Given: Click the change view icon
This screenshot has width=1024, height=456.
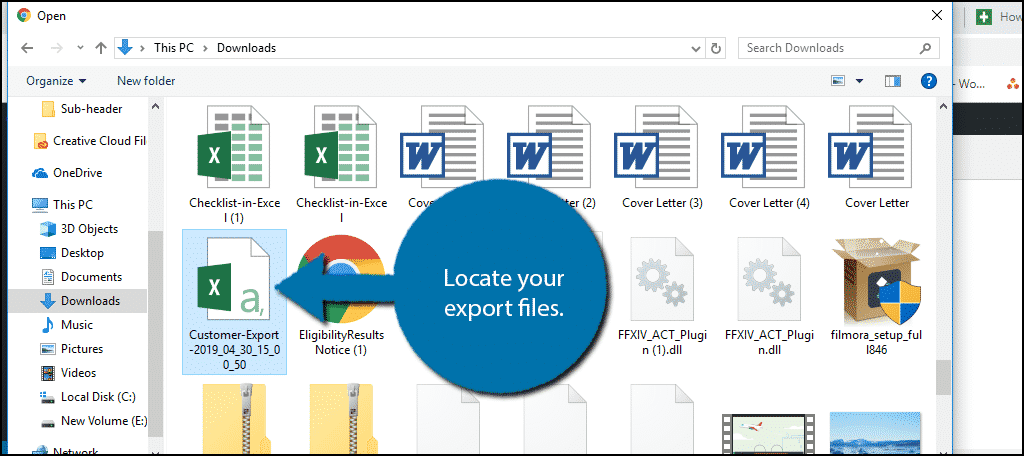Looking at the screenshot, I should 838,81.
